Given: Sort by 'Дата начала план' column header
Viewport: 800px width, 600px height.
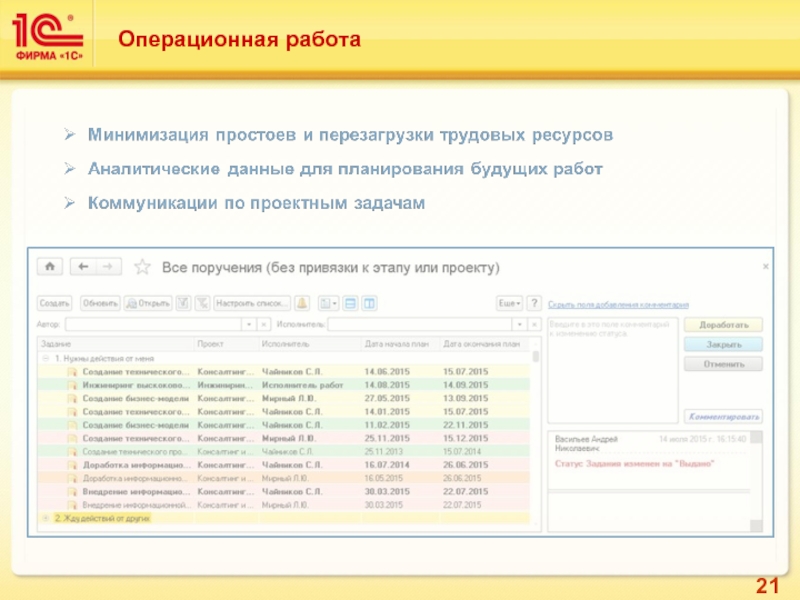Looking at the screenshot, I should click(397, 344).
